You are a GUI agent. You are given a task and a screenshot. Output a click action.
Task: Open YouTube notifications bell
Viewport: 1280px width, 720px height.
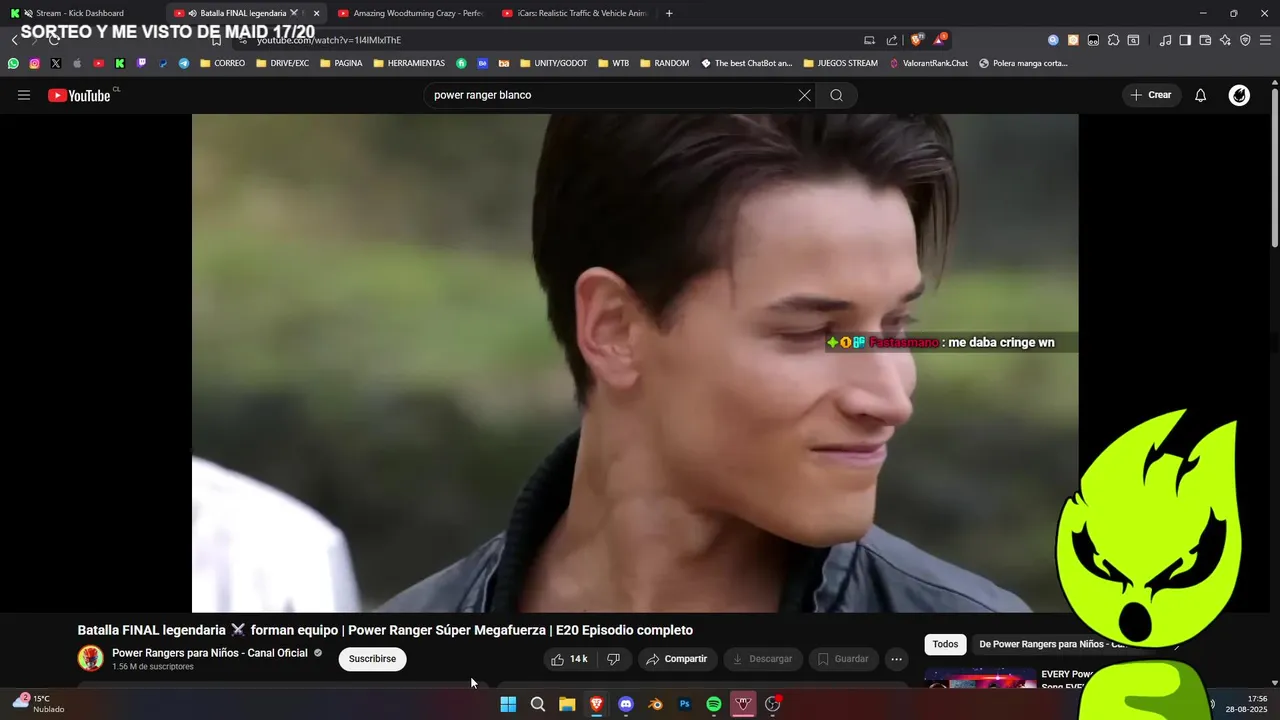pyautogui.click(x=1201, y=95)
